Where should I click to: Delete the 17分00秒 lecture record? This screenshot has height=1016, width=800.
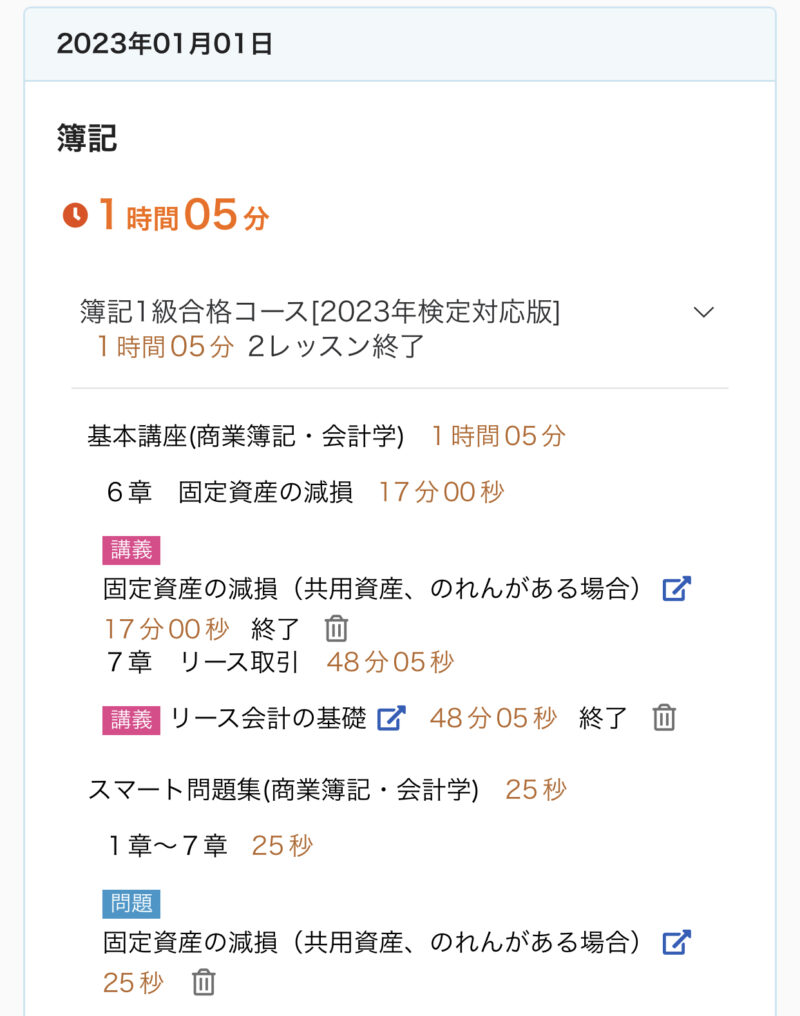(x=337, y=629)
